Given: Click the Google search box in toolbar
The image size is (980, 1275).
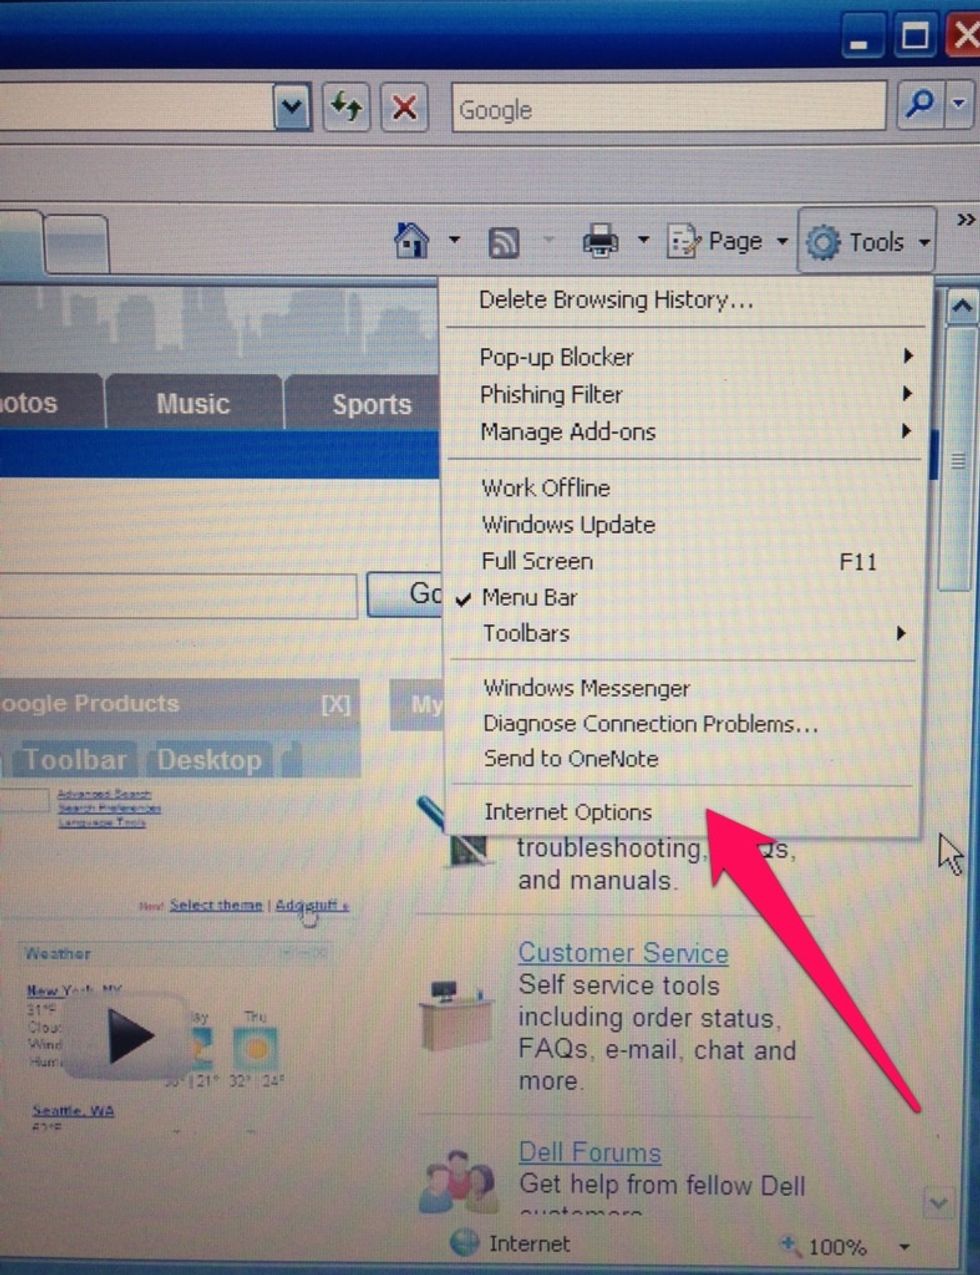Looking at the screenshot, I should [669, 107].
